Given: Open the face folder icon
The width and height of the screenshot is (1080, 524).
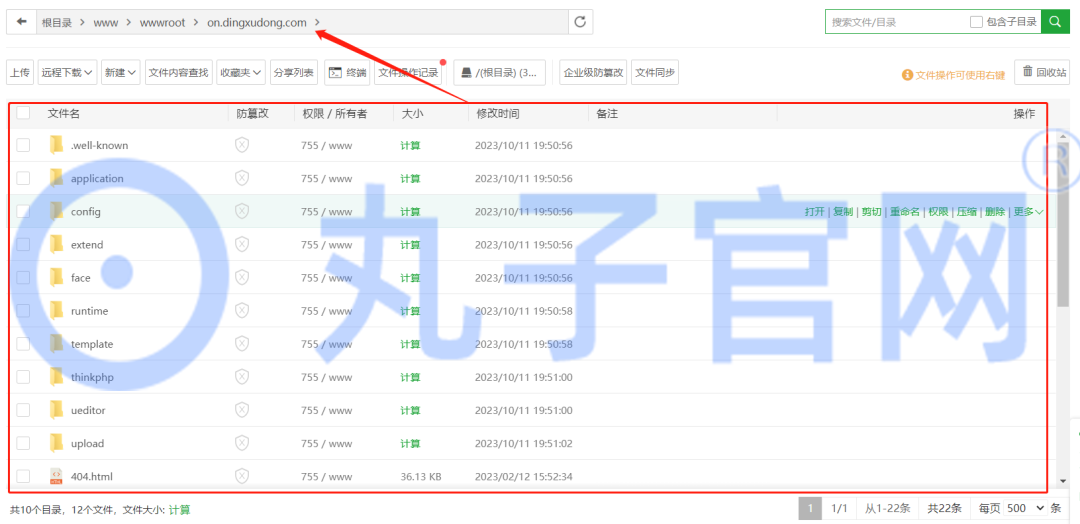Looking at the screenshot, I should tap(56, 277).
